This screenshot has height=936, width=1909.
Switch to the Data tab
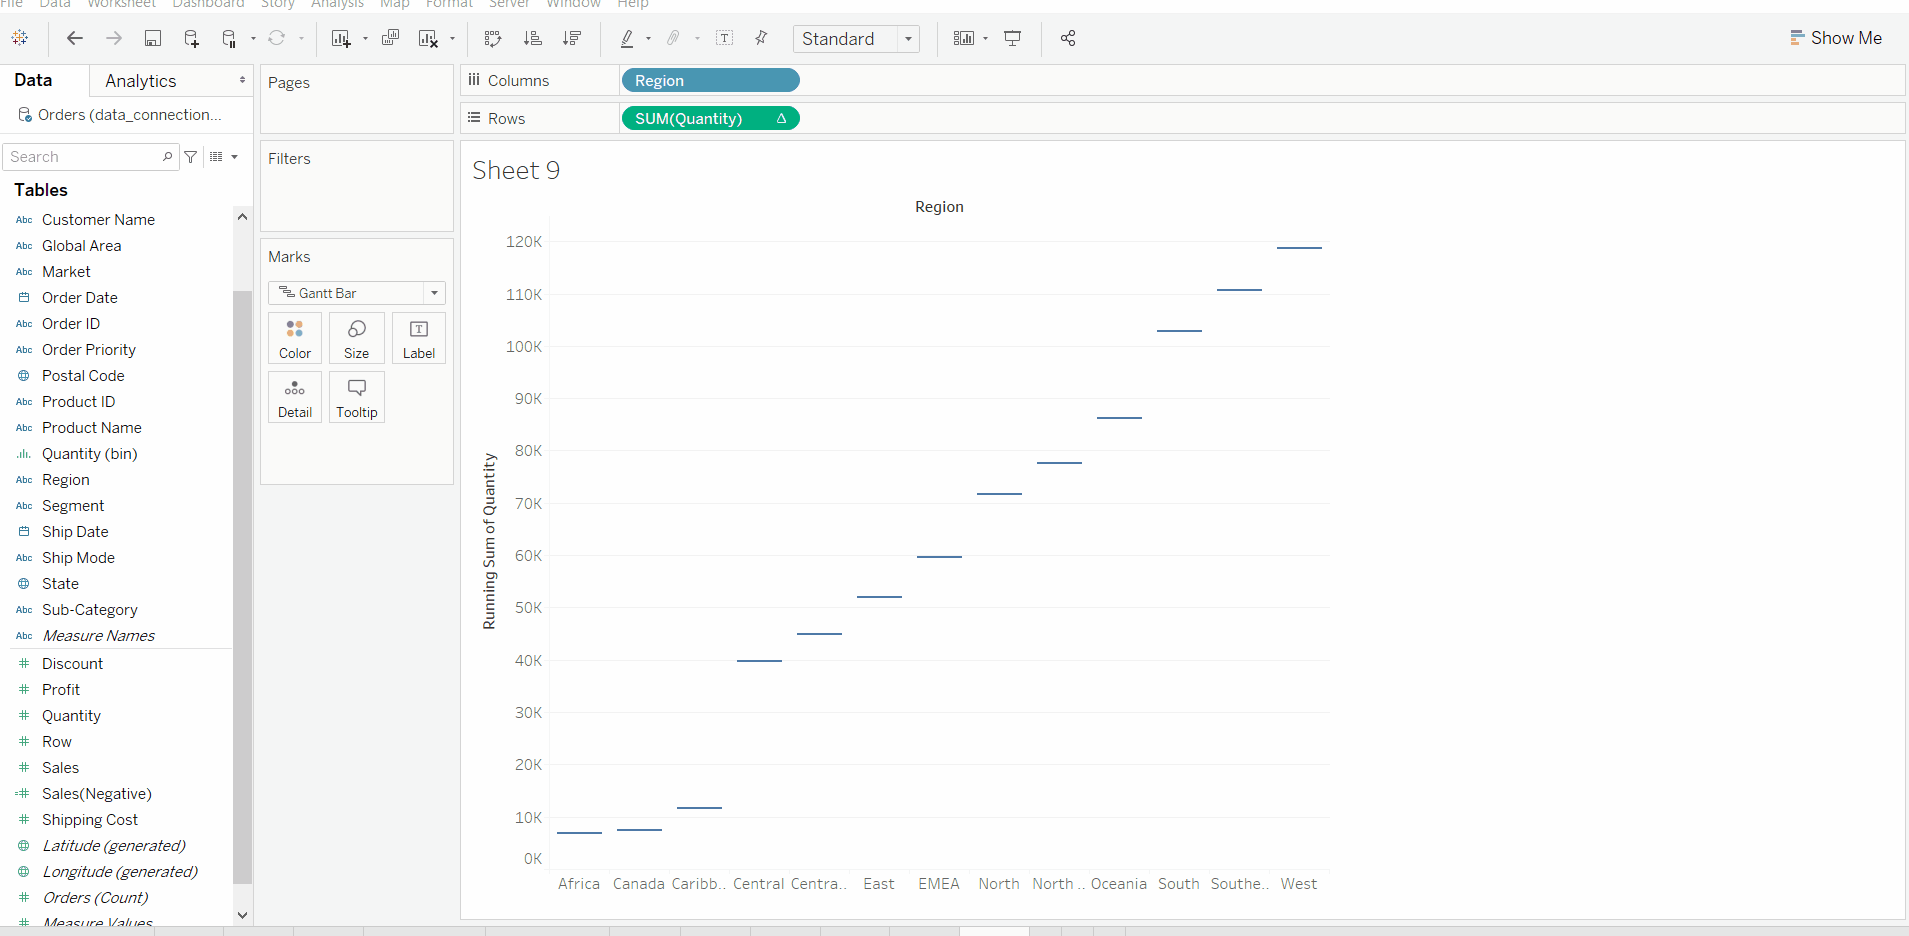(33, 80)
